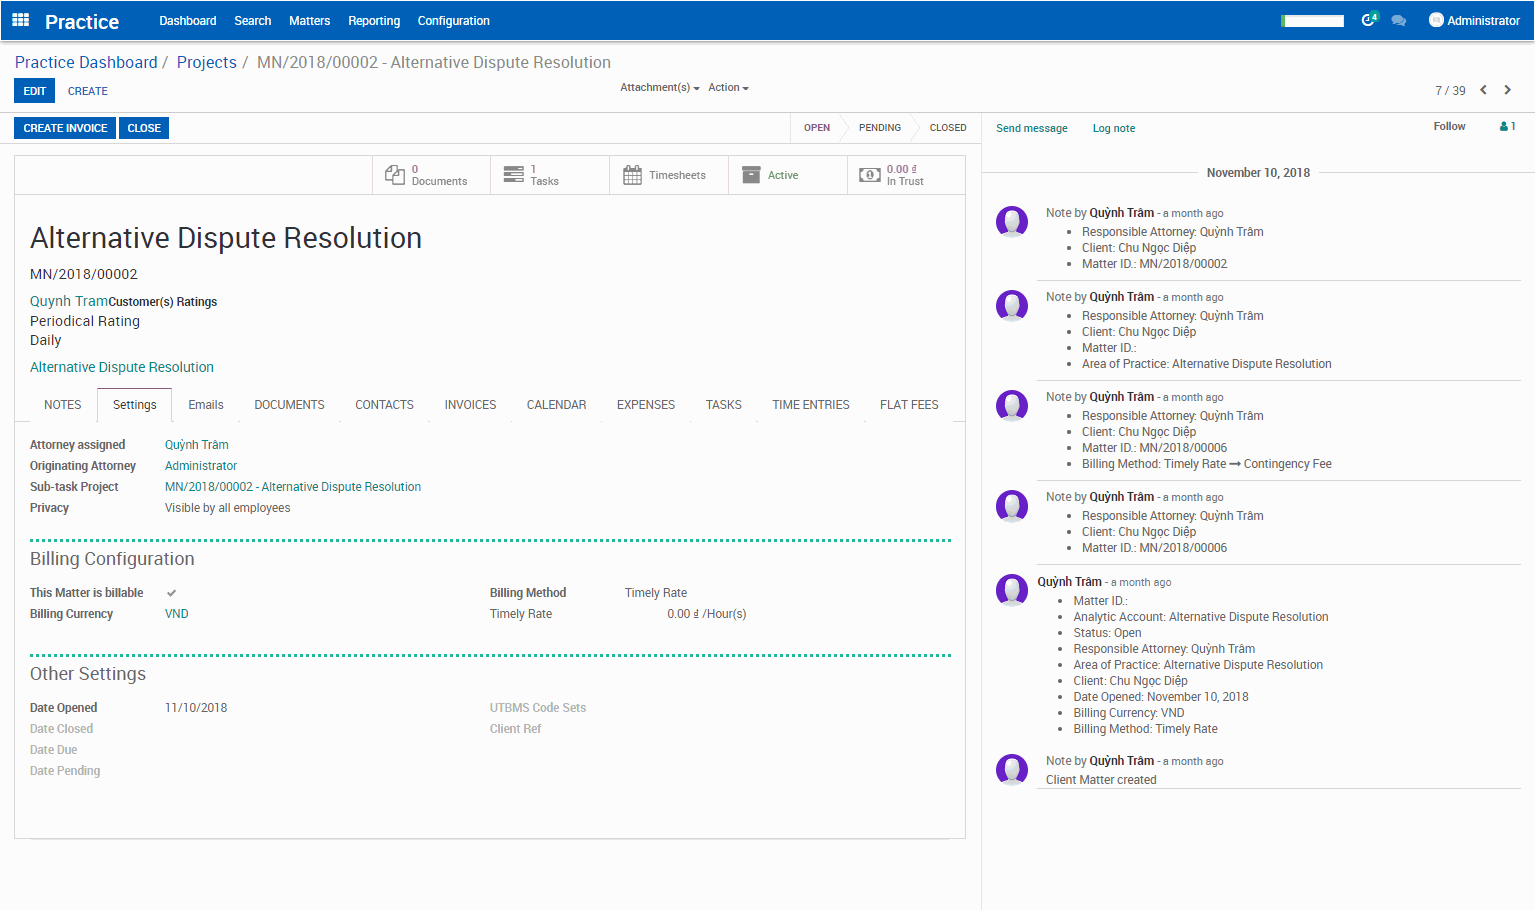This screenshot has height=910, width=1535.
Task: Expand the Action dropdown
Action: pos(728,88)
